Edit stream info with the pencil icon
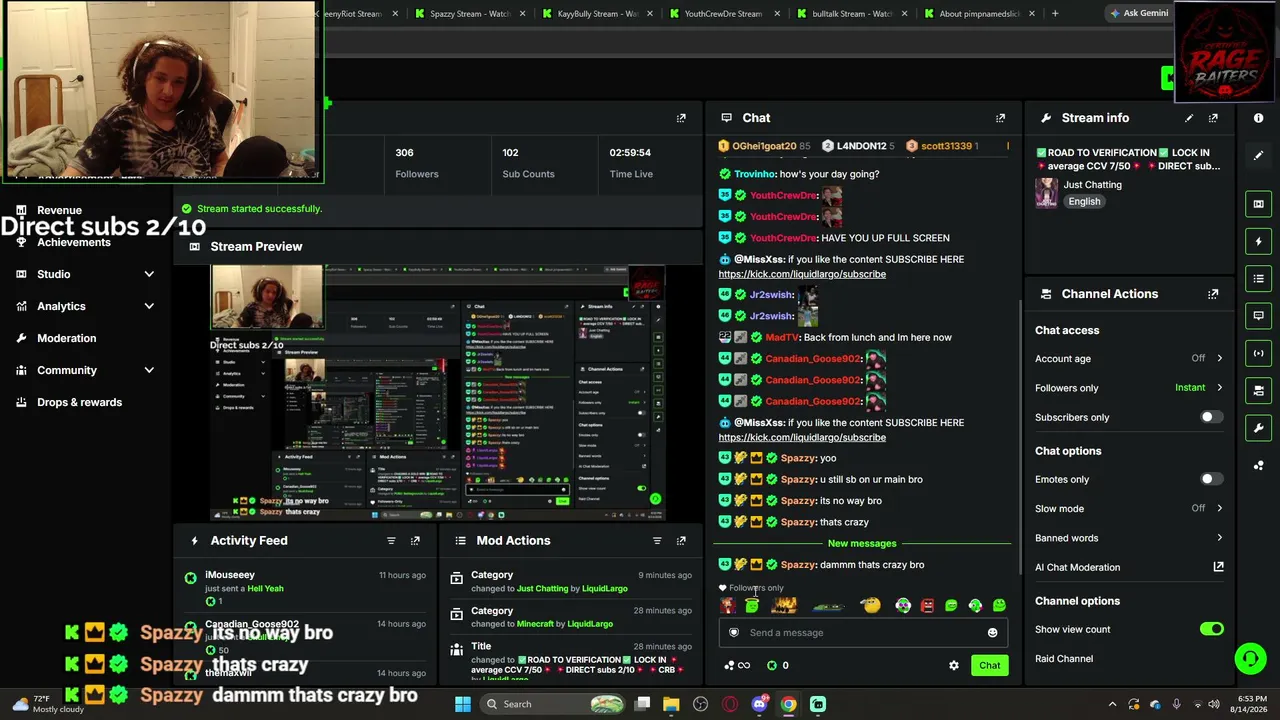 click(1189, 118)
